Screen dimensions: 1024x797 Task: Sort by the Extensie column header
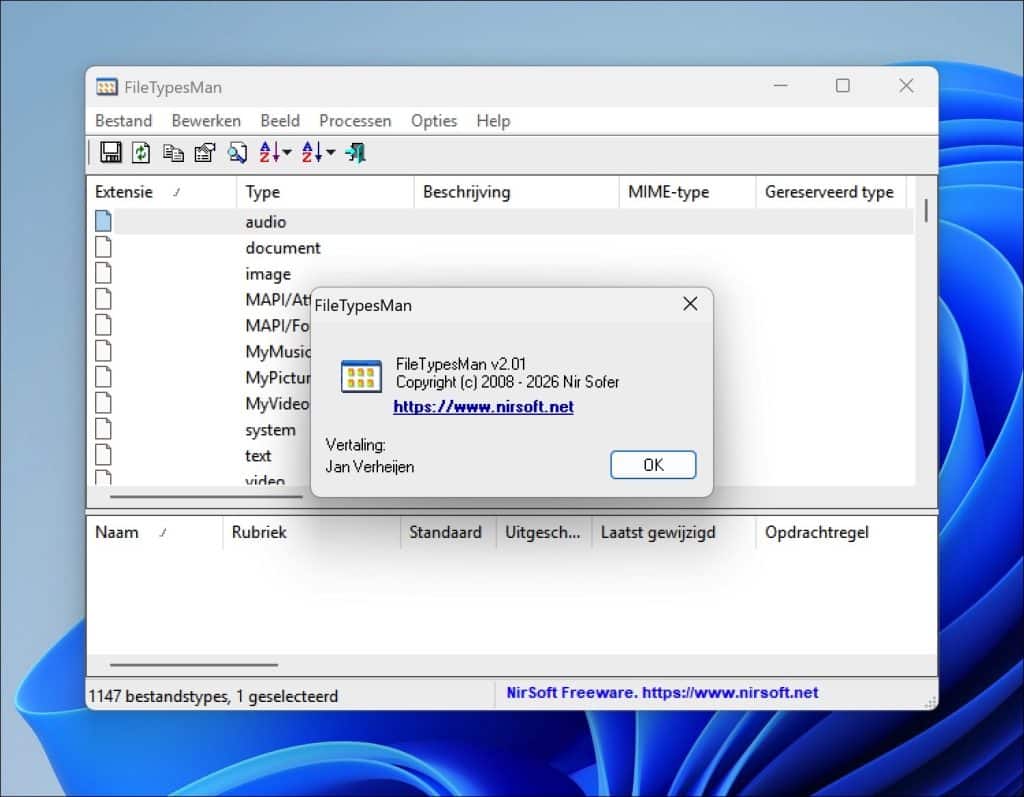click(x=161, y=192)
